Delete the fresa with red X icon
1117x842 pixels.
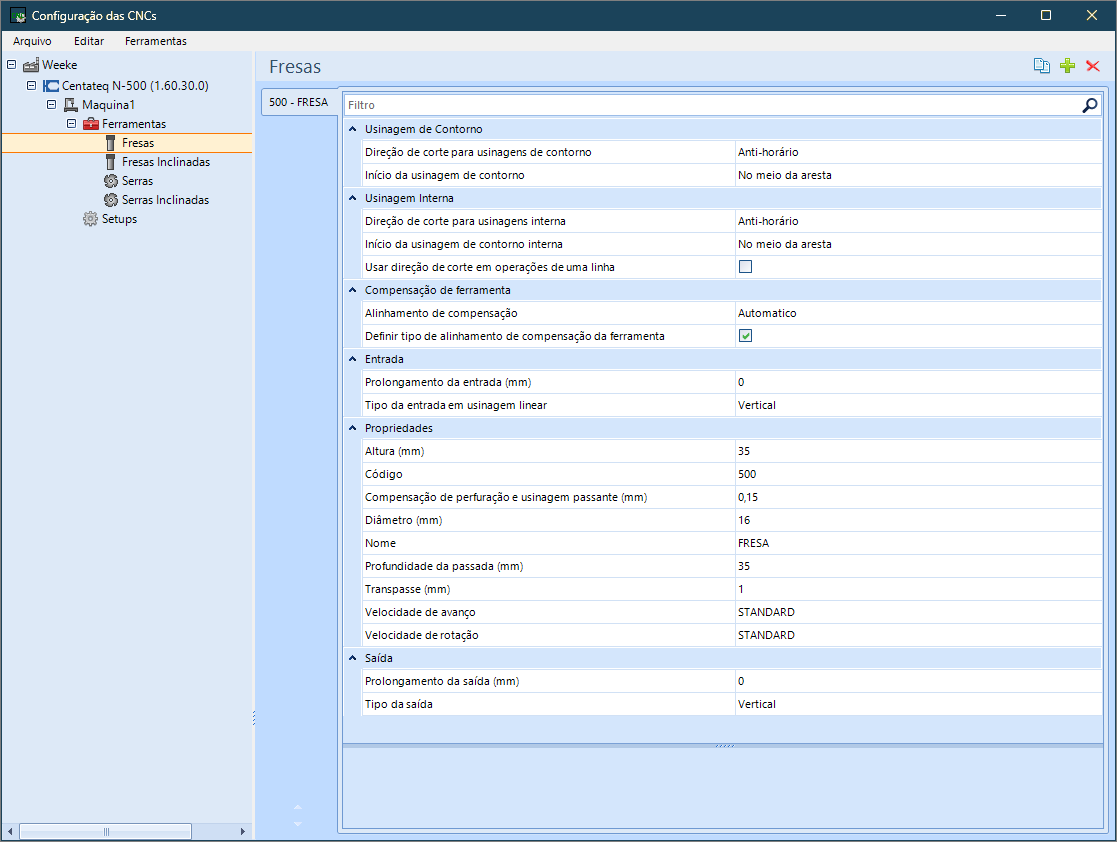pyautogui.click(x=1093, y=66)
